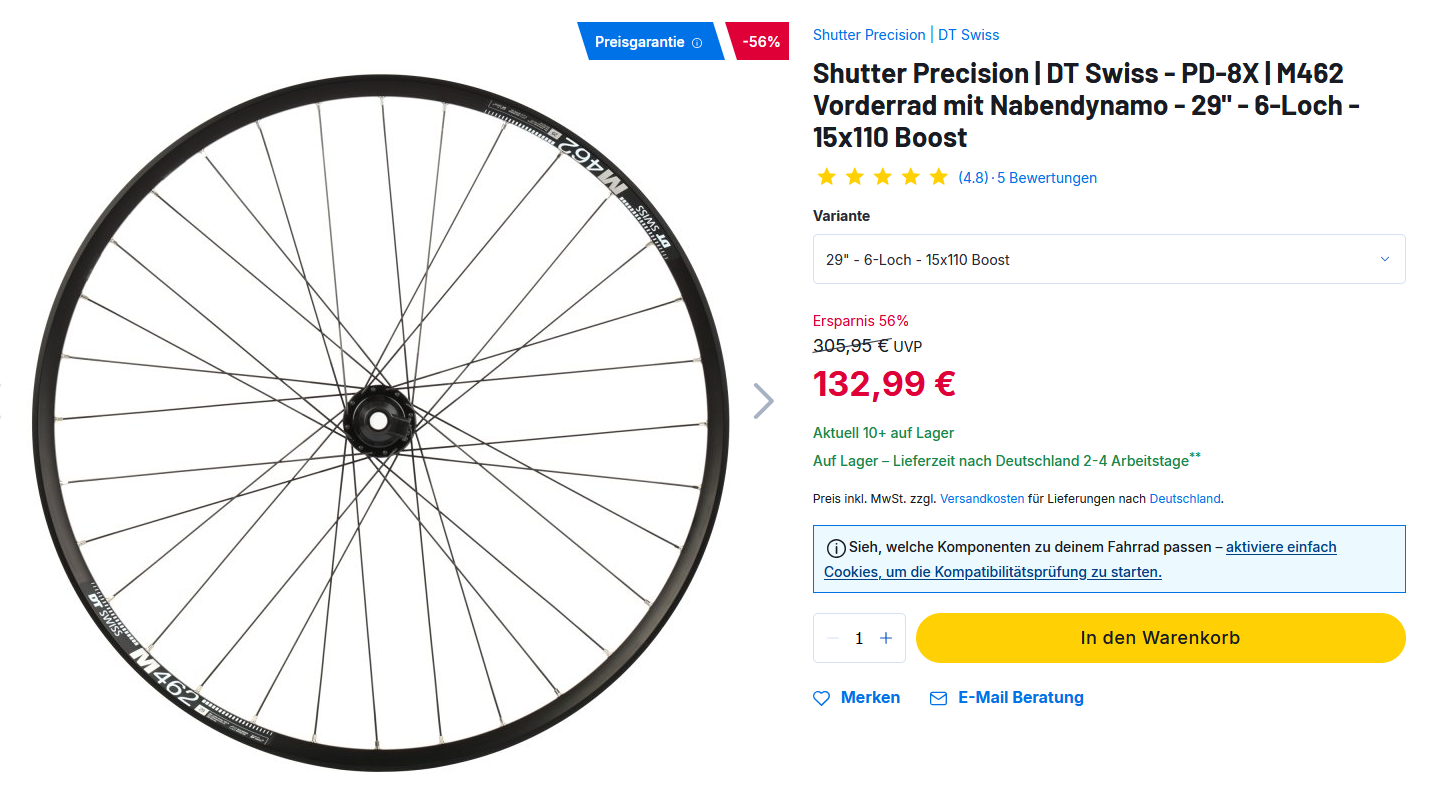Click the five-star rating icons

881,177
